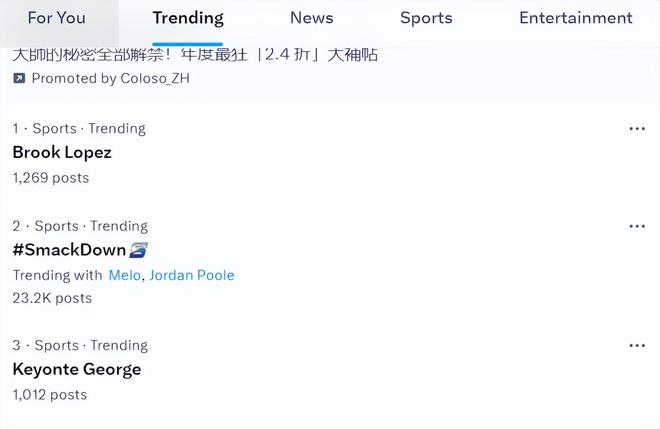Screen dimensions: 660x429
Task: Open the Brook Lopez trending topic
Action: click(62, 153)
